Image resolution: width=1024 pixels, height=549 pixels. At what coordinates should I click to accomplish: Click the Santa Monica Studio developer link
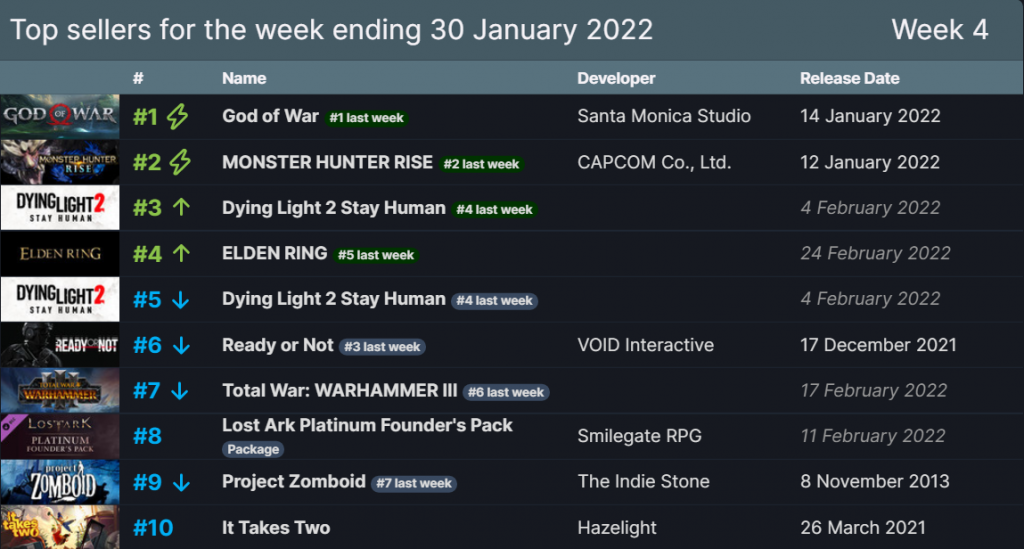pos(664,116)
